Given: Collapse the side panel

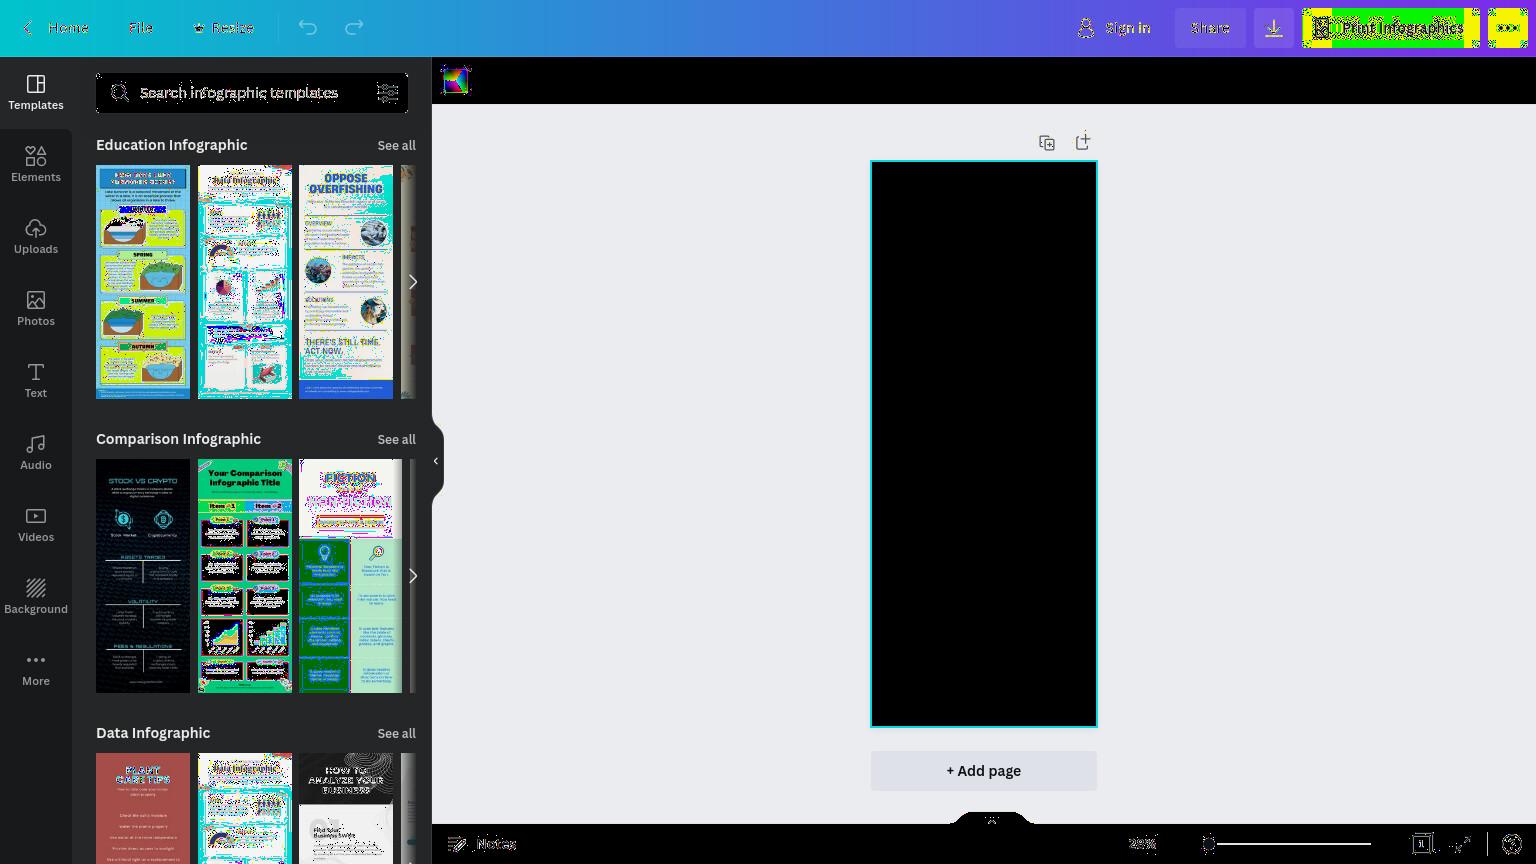Looking at the screenshot, I should (436, 461).
